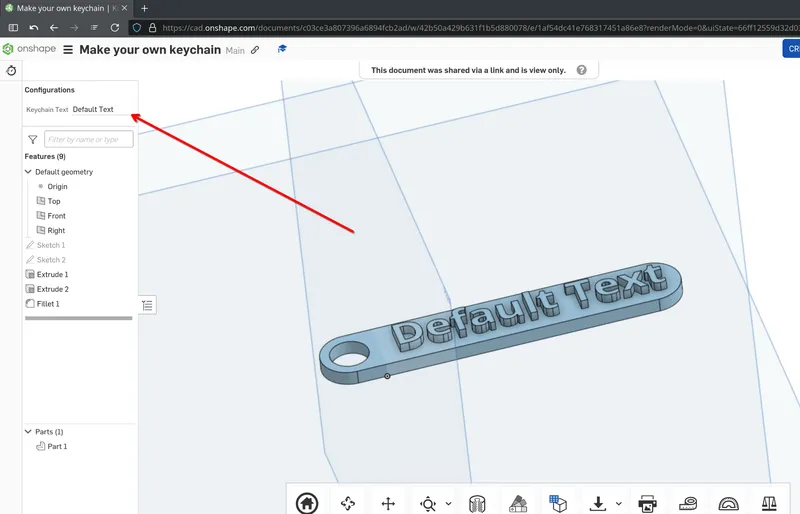This screenshot has height=514, width=800.
Task: Open the document hamburger menu
Action: tap(68, 50)
